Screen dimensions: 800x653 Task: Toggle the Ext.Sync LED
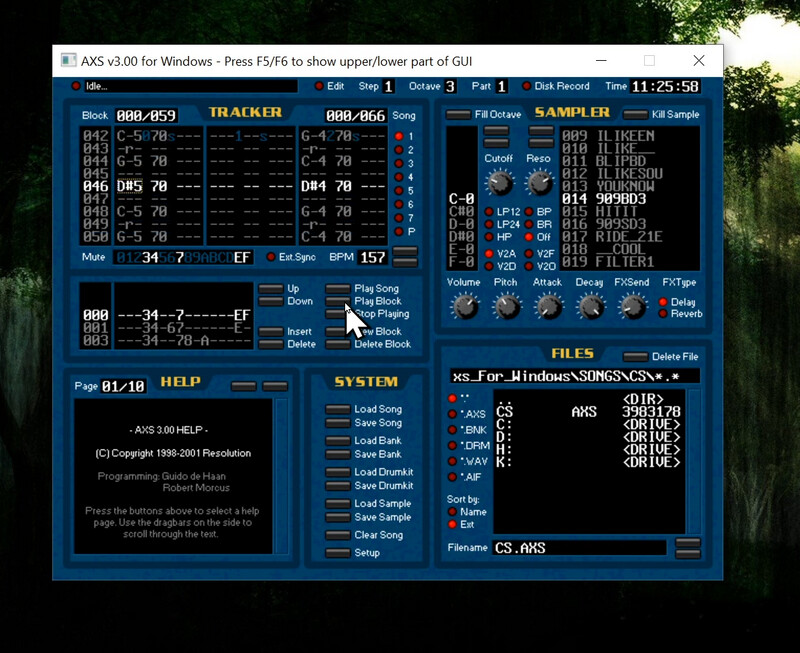pos(271,257)
